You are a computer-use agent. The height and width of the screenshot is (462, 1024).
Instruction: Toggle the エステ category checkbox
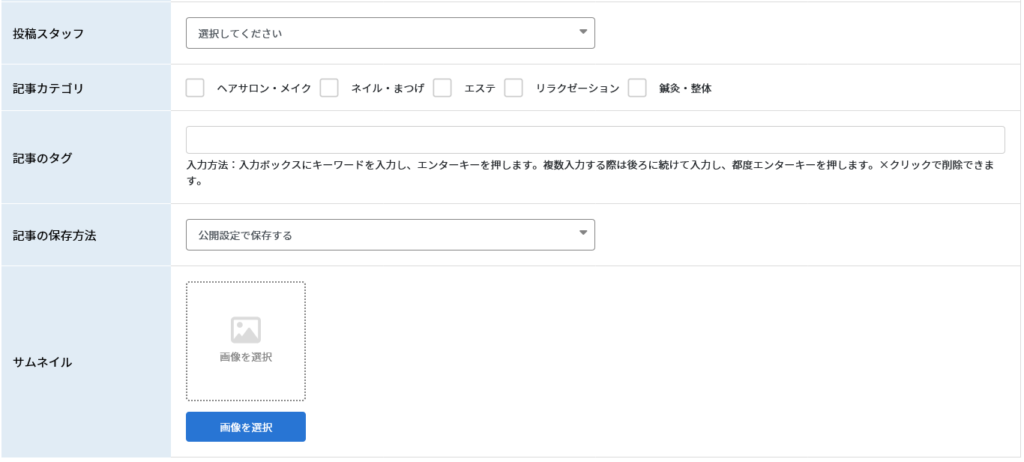(442, 88)
